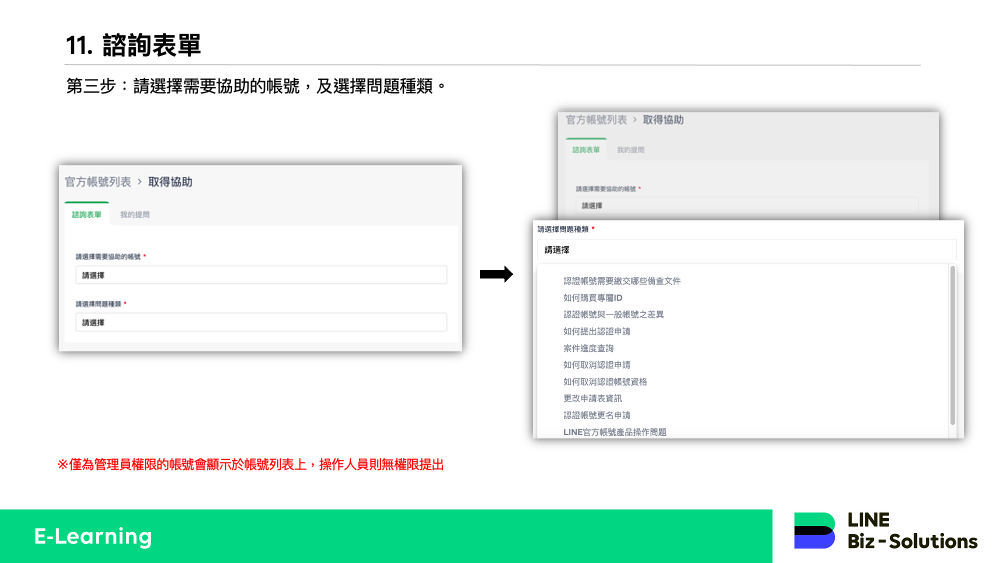Click the 請選擇 field above the expanded option list

[746, 250]
